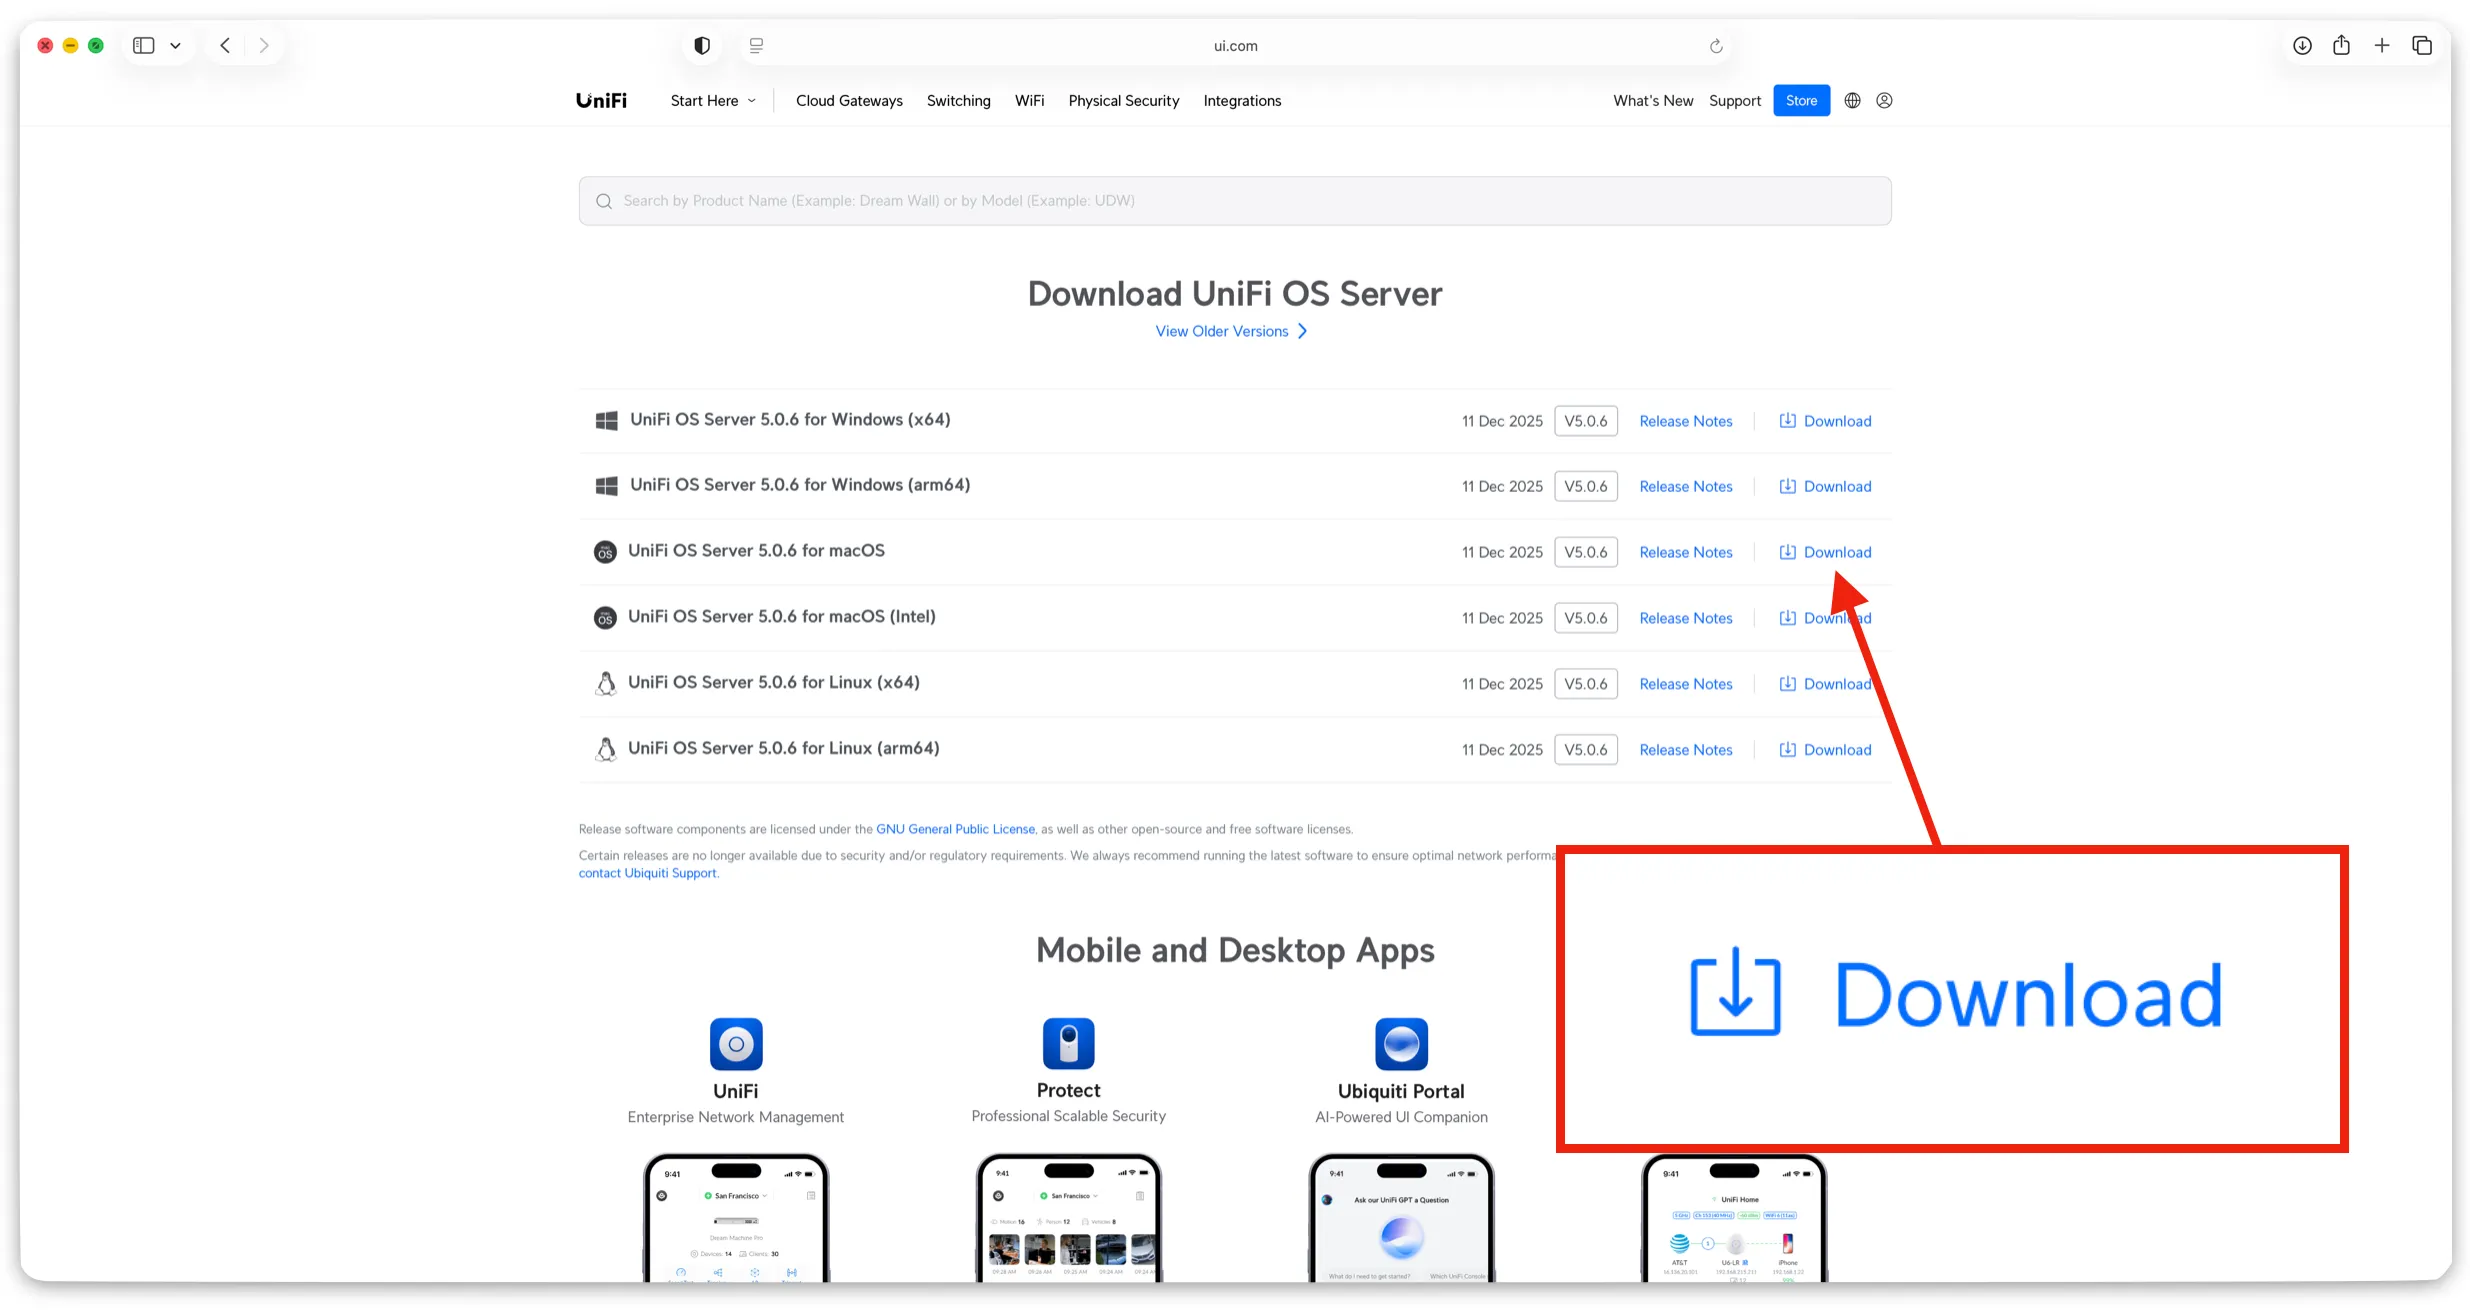
Task: Click Safari's privacy shield icon
Action: click(702, 45)
